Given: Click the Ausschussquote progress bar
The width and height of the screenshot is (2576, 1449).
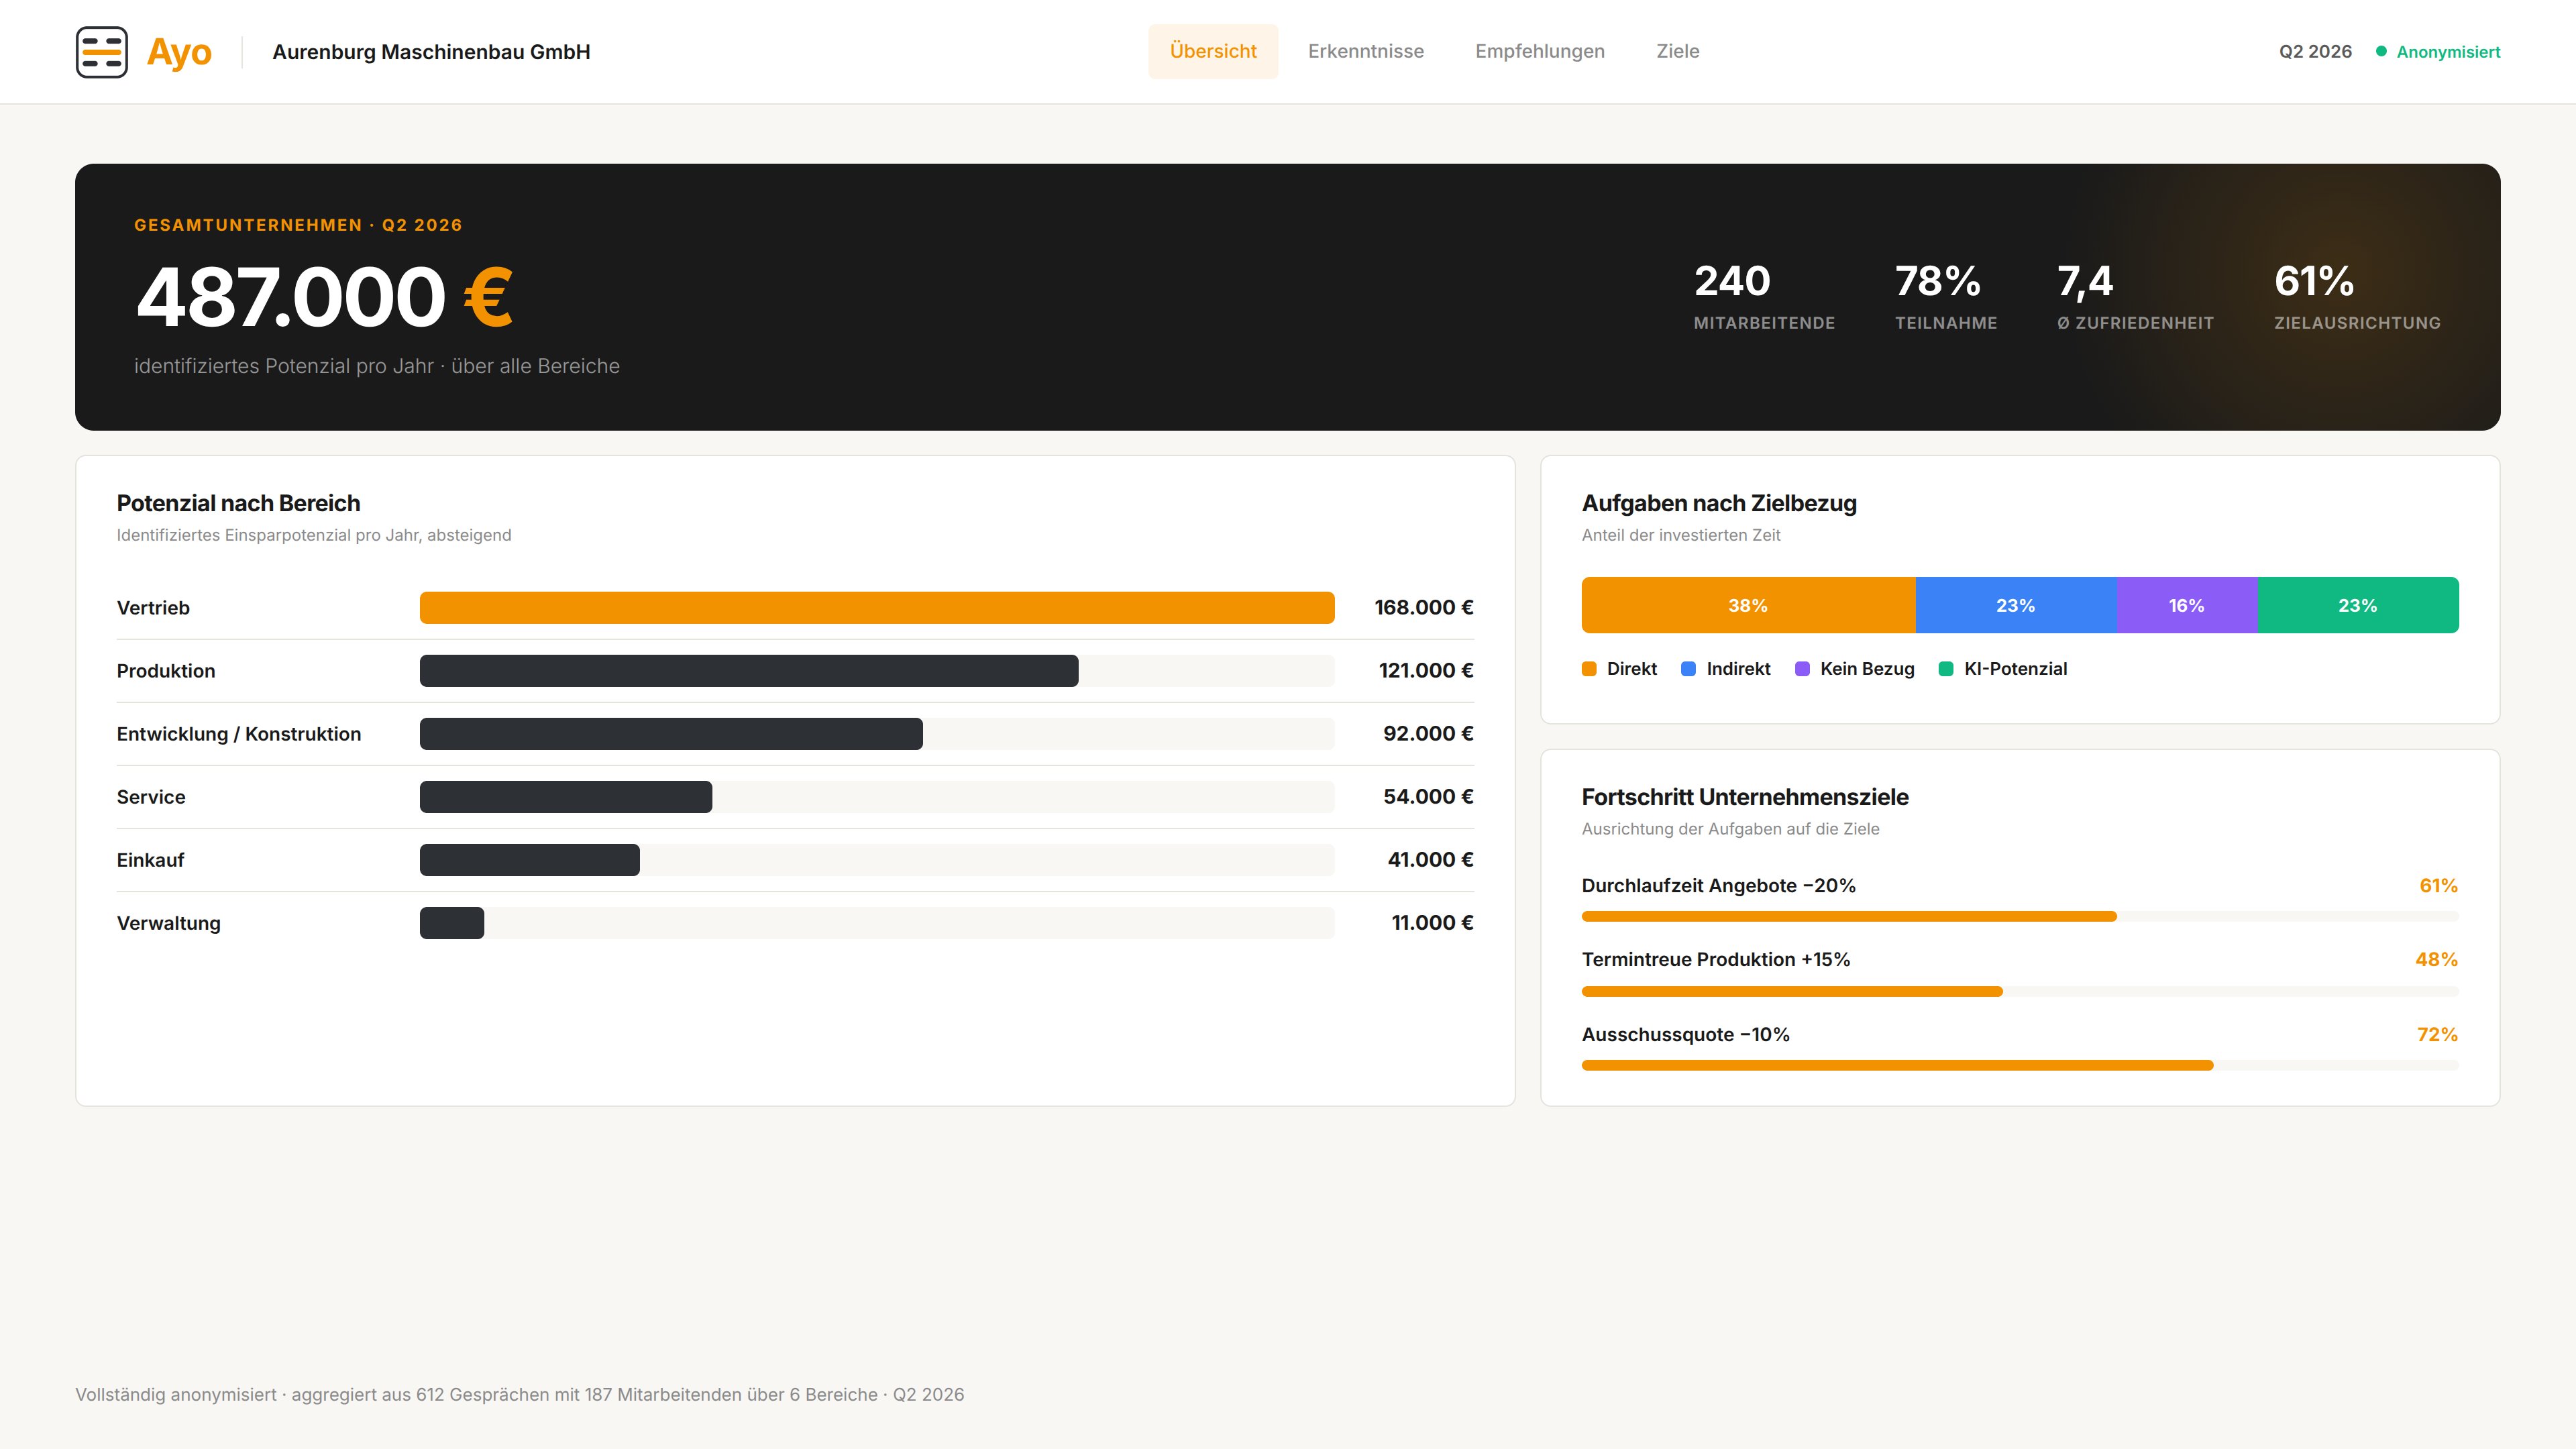Looking at the screenshot, I should click(2020, 1065).
